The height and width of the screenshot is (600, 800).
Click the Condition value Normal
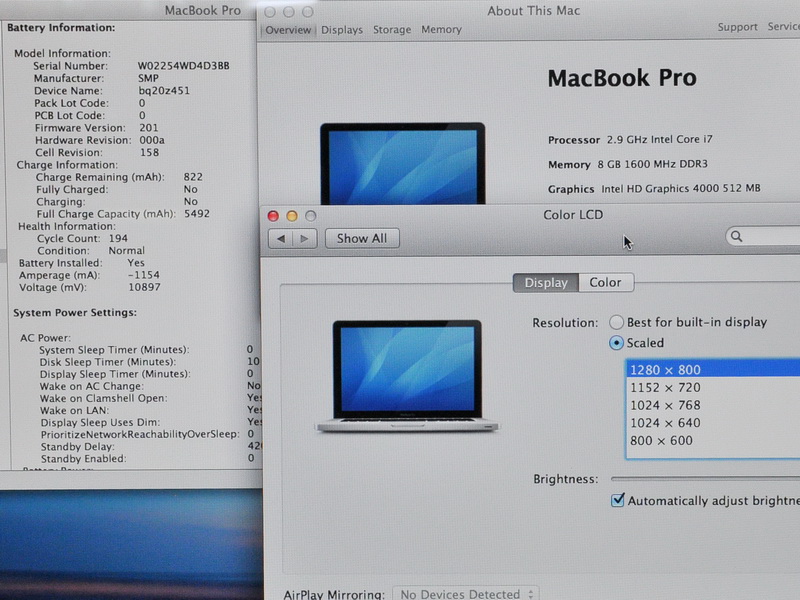[x=126, y=251]
